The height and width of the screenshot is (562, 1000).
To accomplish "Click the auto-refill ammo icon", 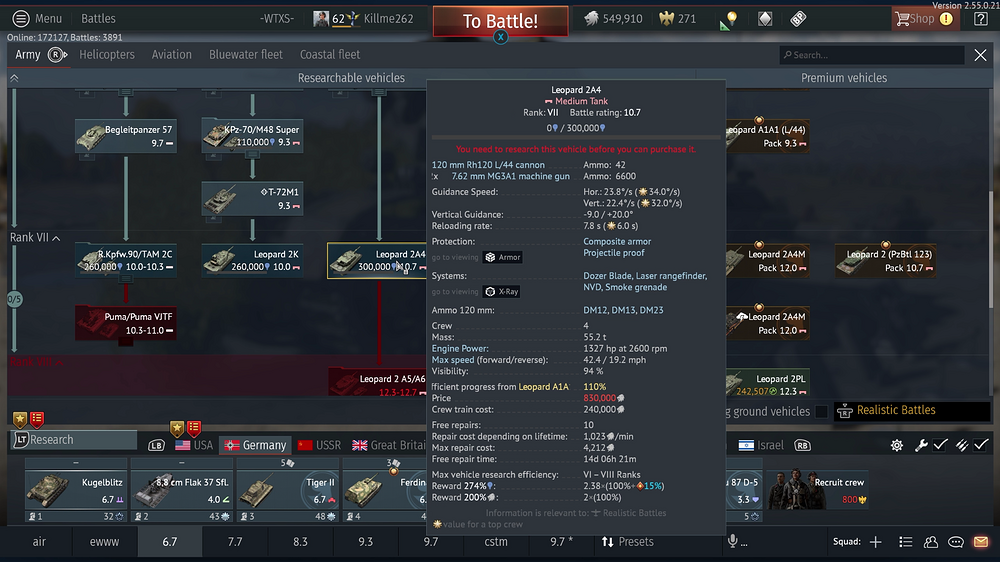I will pos(962,445).
